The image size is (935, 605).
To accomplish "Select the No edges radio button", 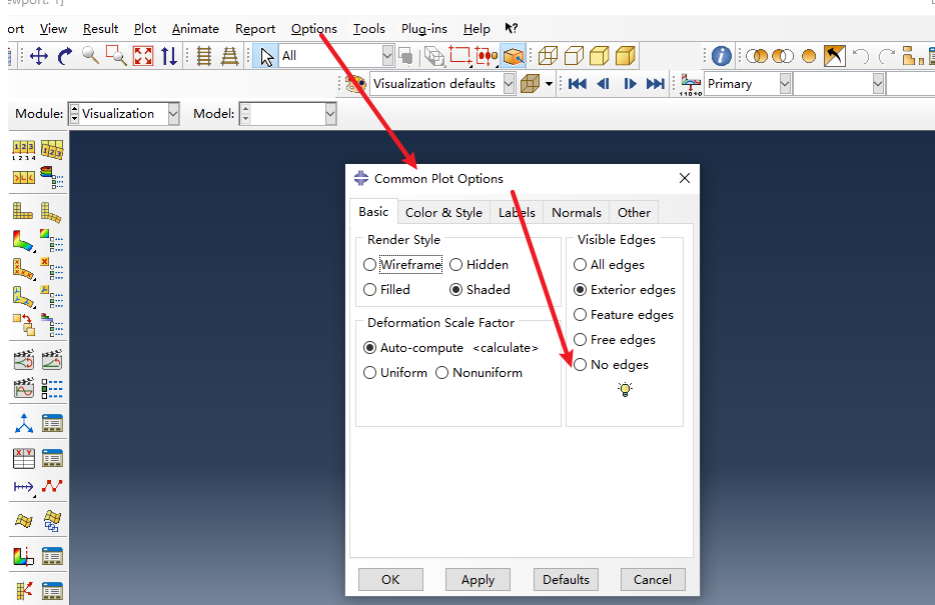I will 580,365.
